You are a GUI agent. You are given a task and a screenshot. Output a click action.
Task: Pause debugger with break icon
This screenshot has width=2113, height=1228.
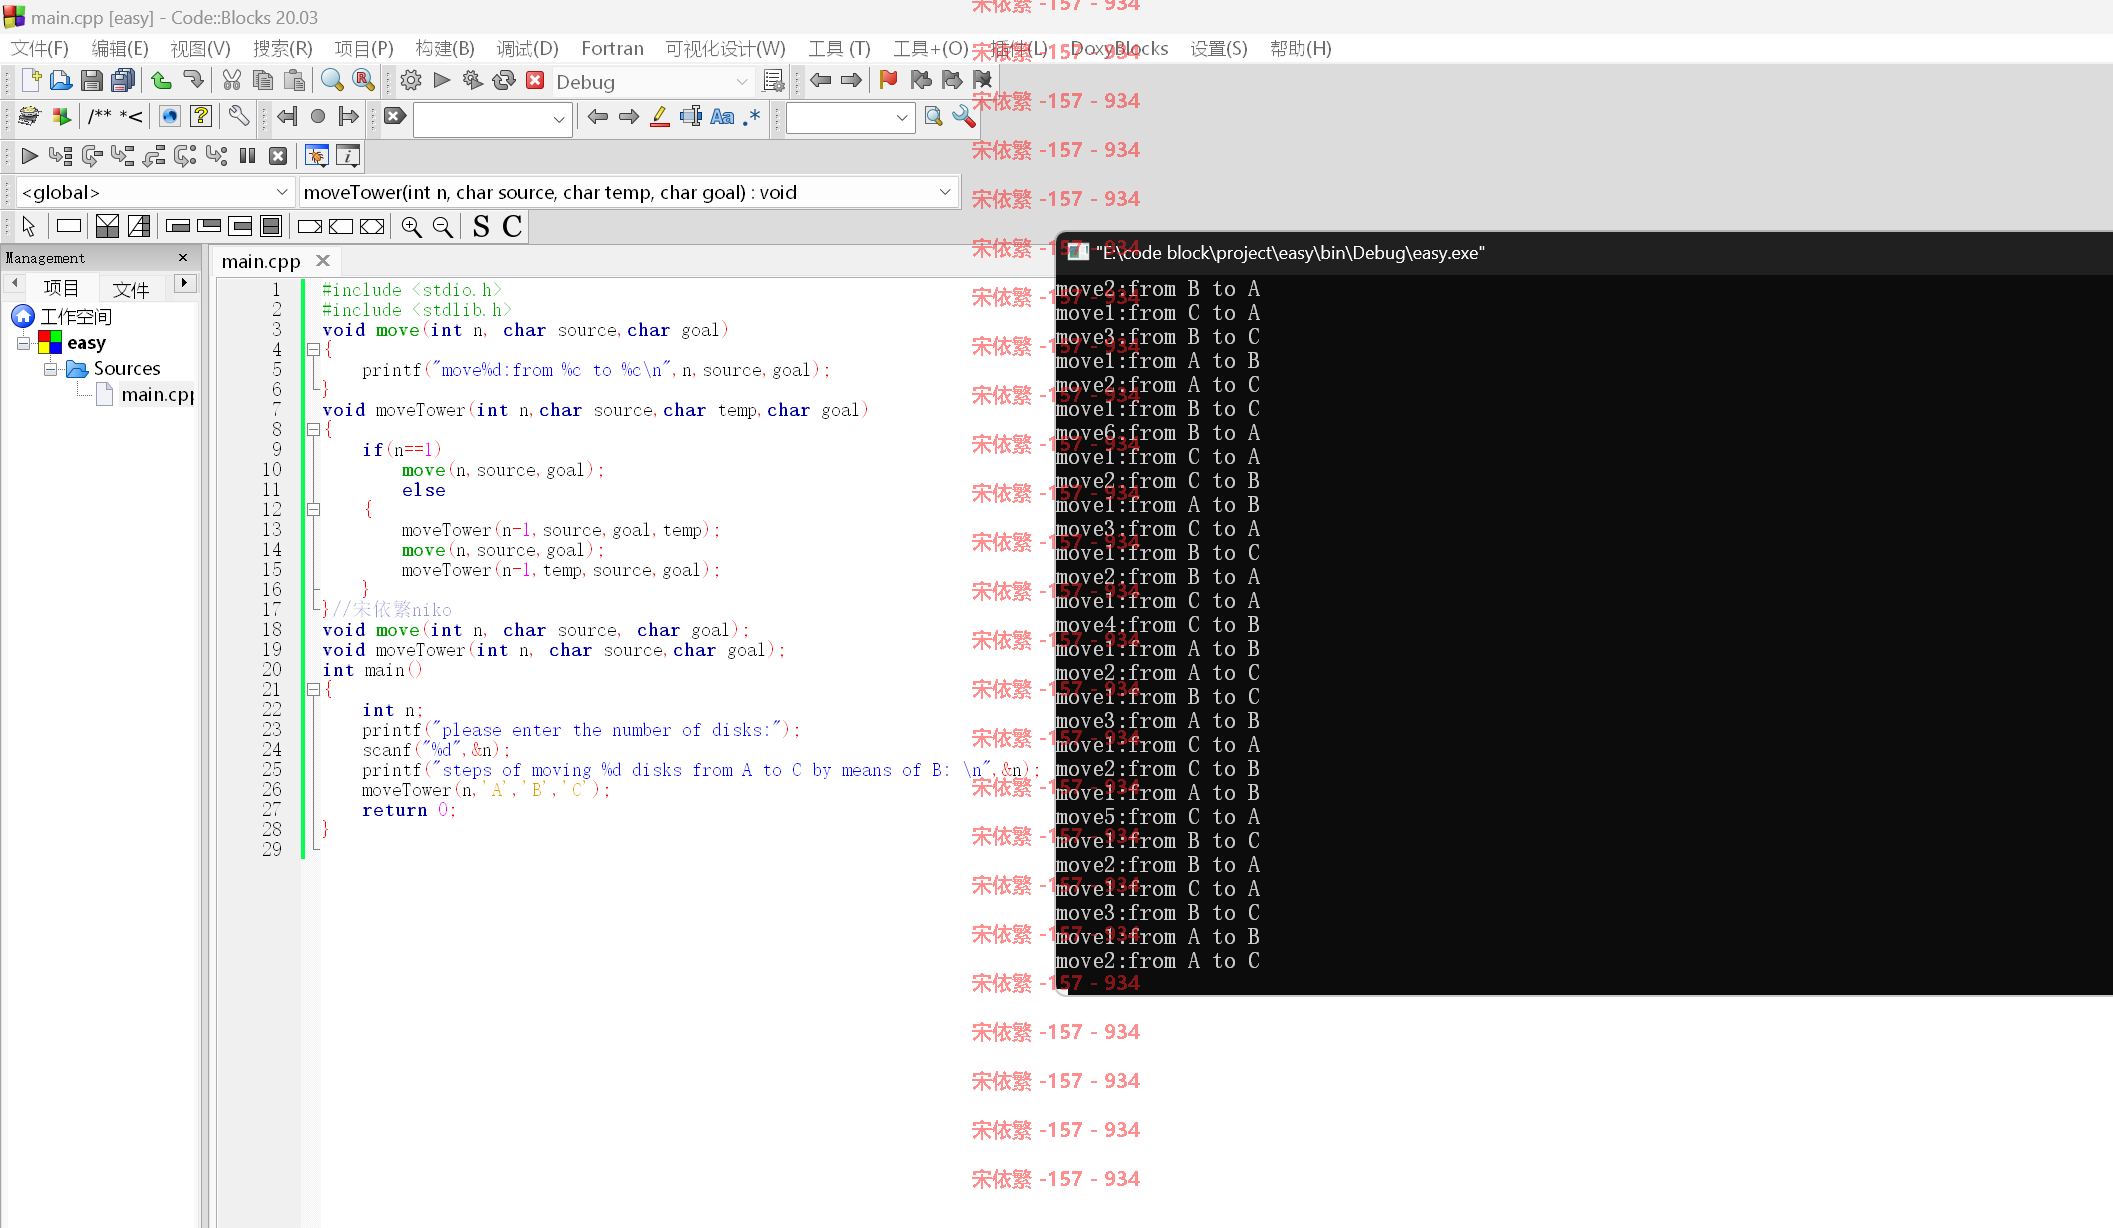pos(247,156)
